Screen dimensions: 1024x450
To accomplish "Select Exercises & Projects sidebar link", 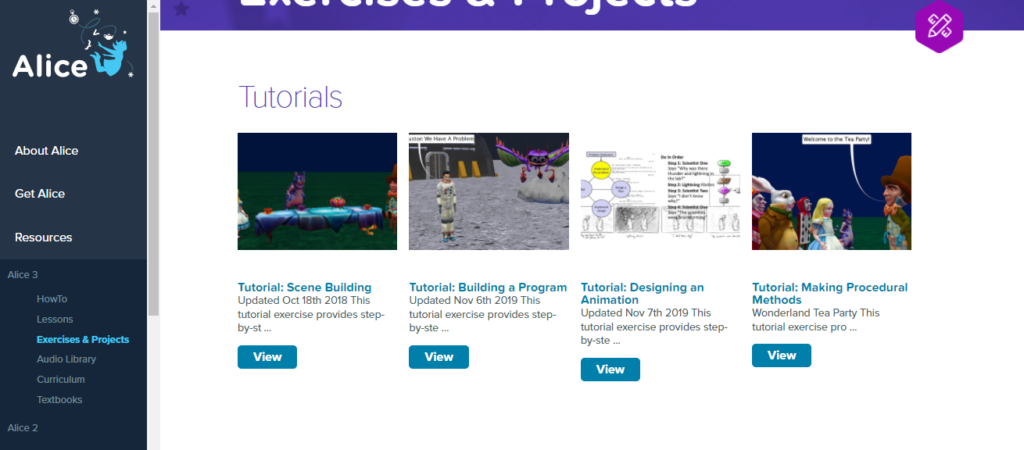I will pyautogui.click(x=83, y=340).
